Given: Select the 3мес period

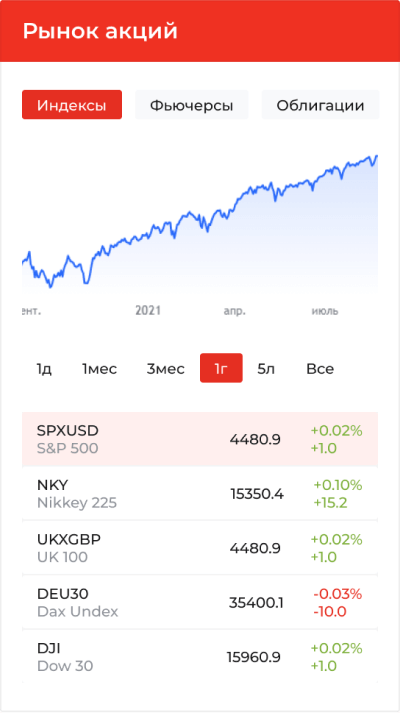Looking at the screenshot, I should click(165, 368).
